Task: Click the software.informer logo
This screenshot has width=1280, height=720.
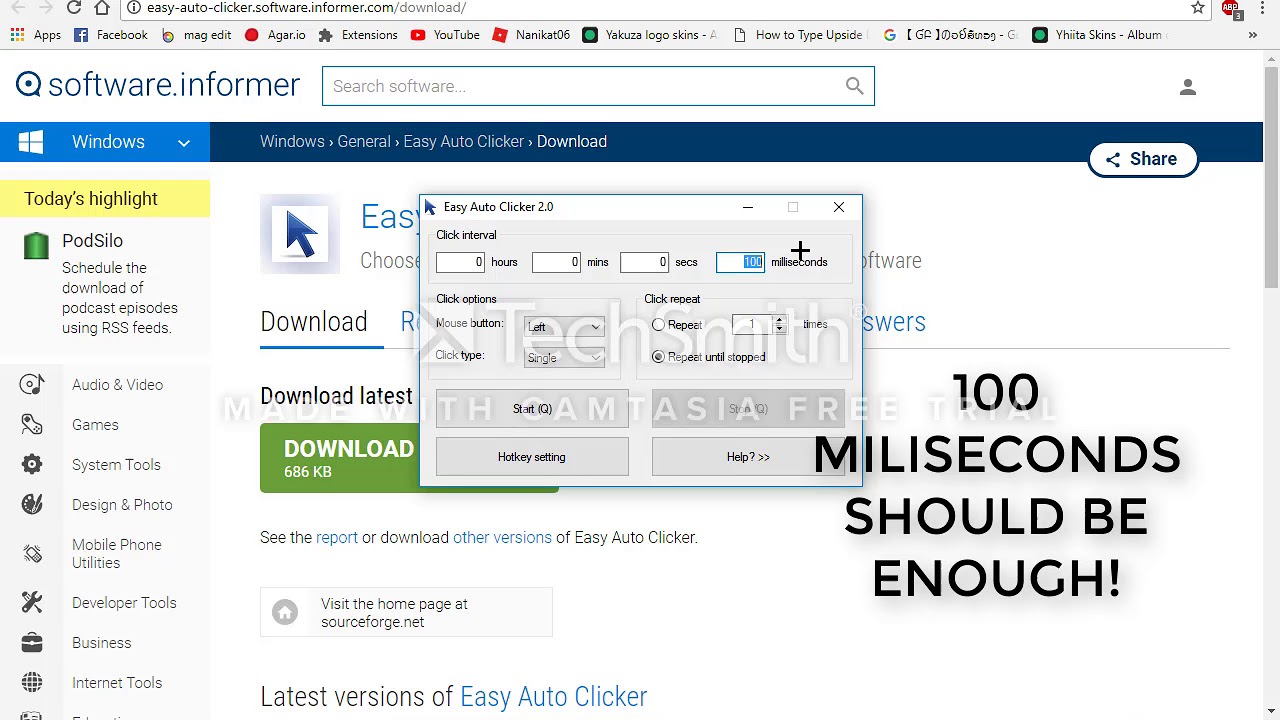Action: pyautogui.click(x=158, y=85)
